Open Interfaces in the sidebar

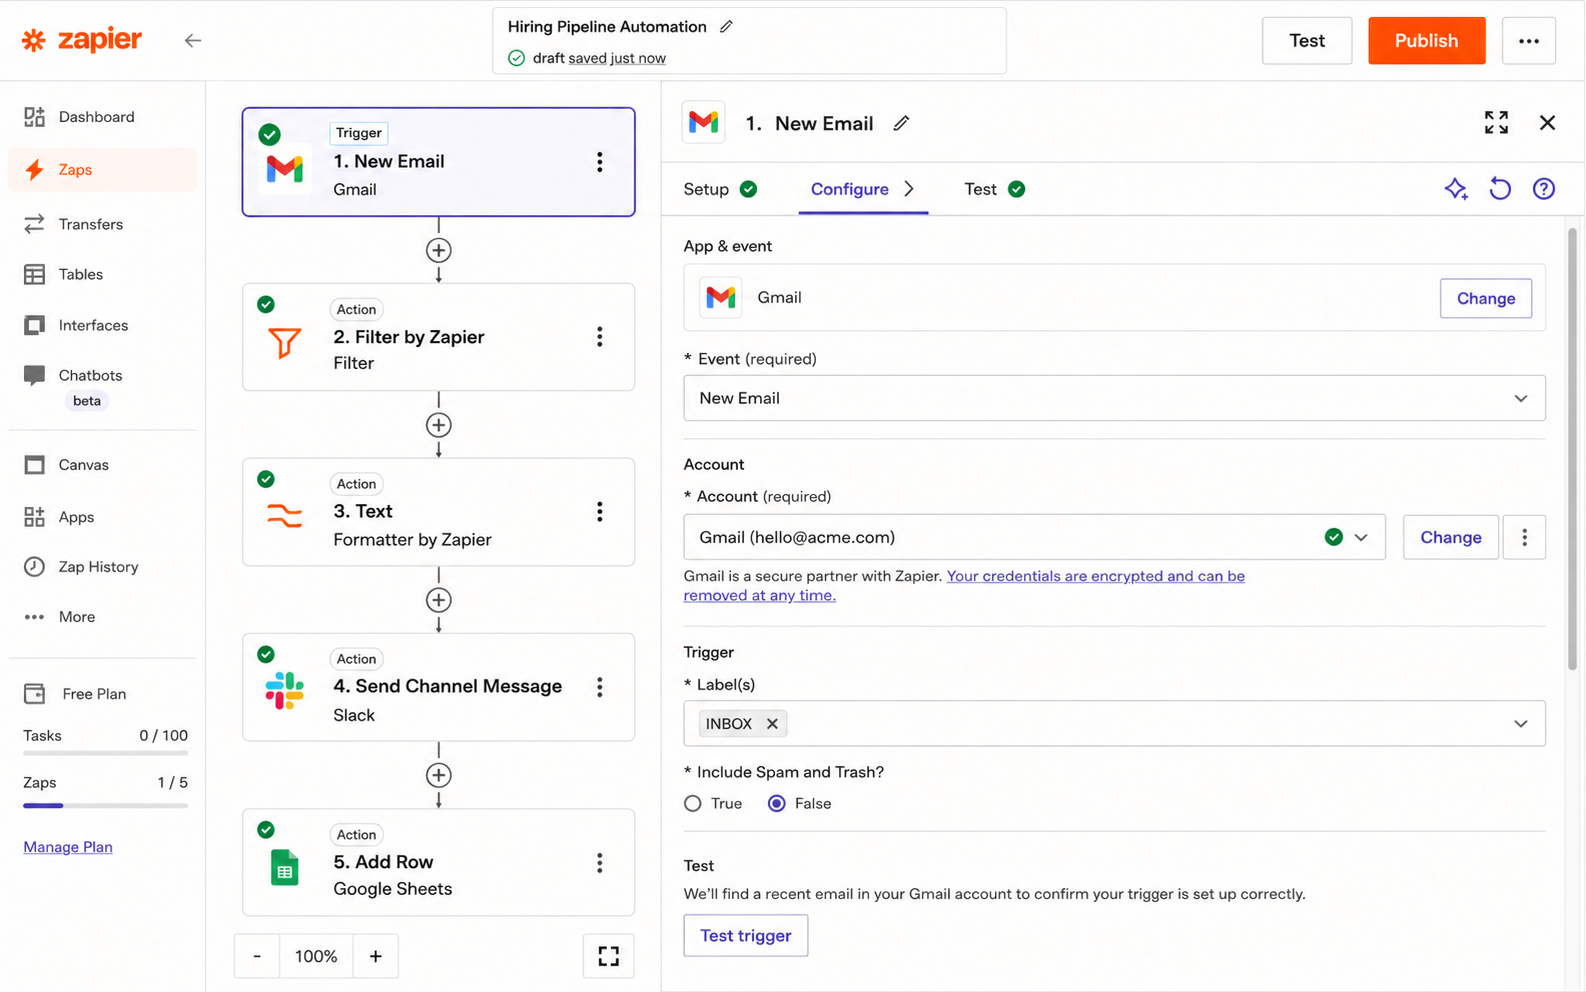102,325
